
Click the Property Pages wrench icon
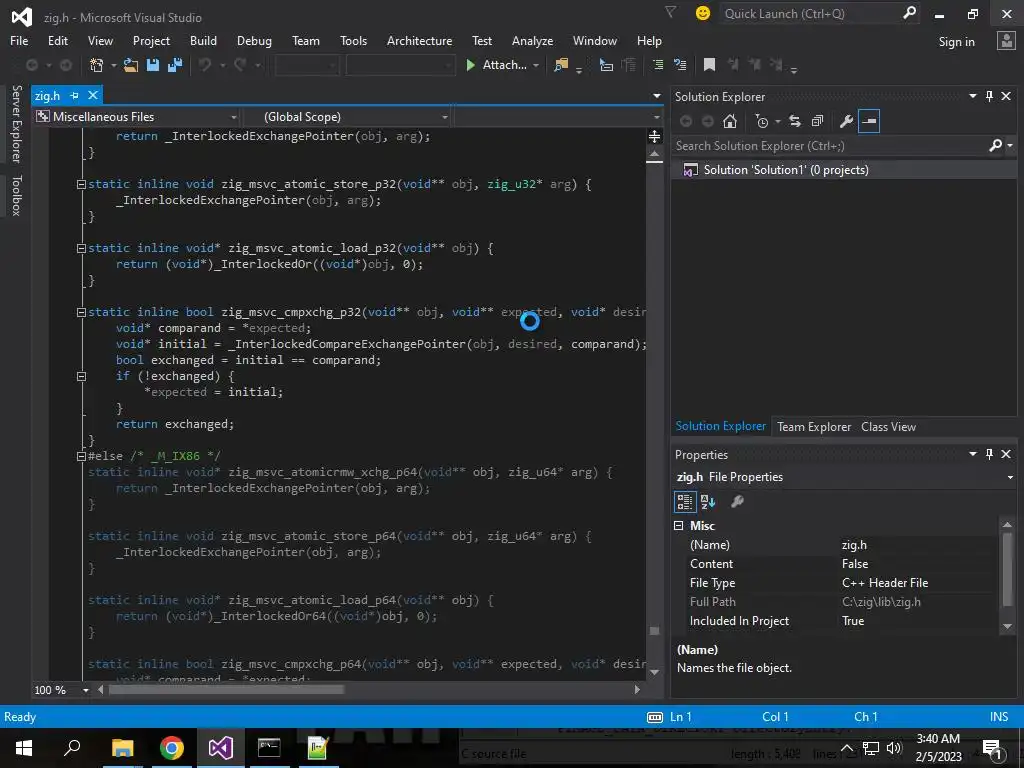(x=737, y=502)
